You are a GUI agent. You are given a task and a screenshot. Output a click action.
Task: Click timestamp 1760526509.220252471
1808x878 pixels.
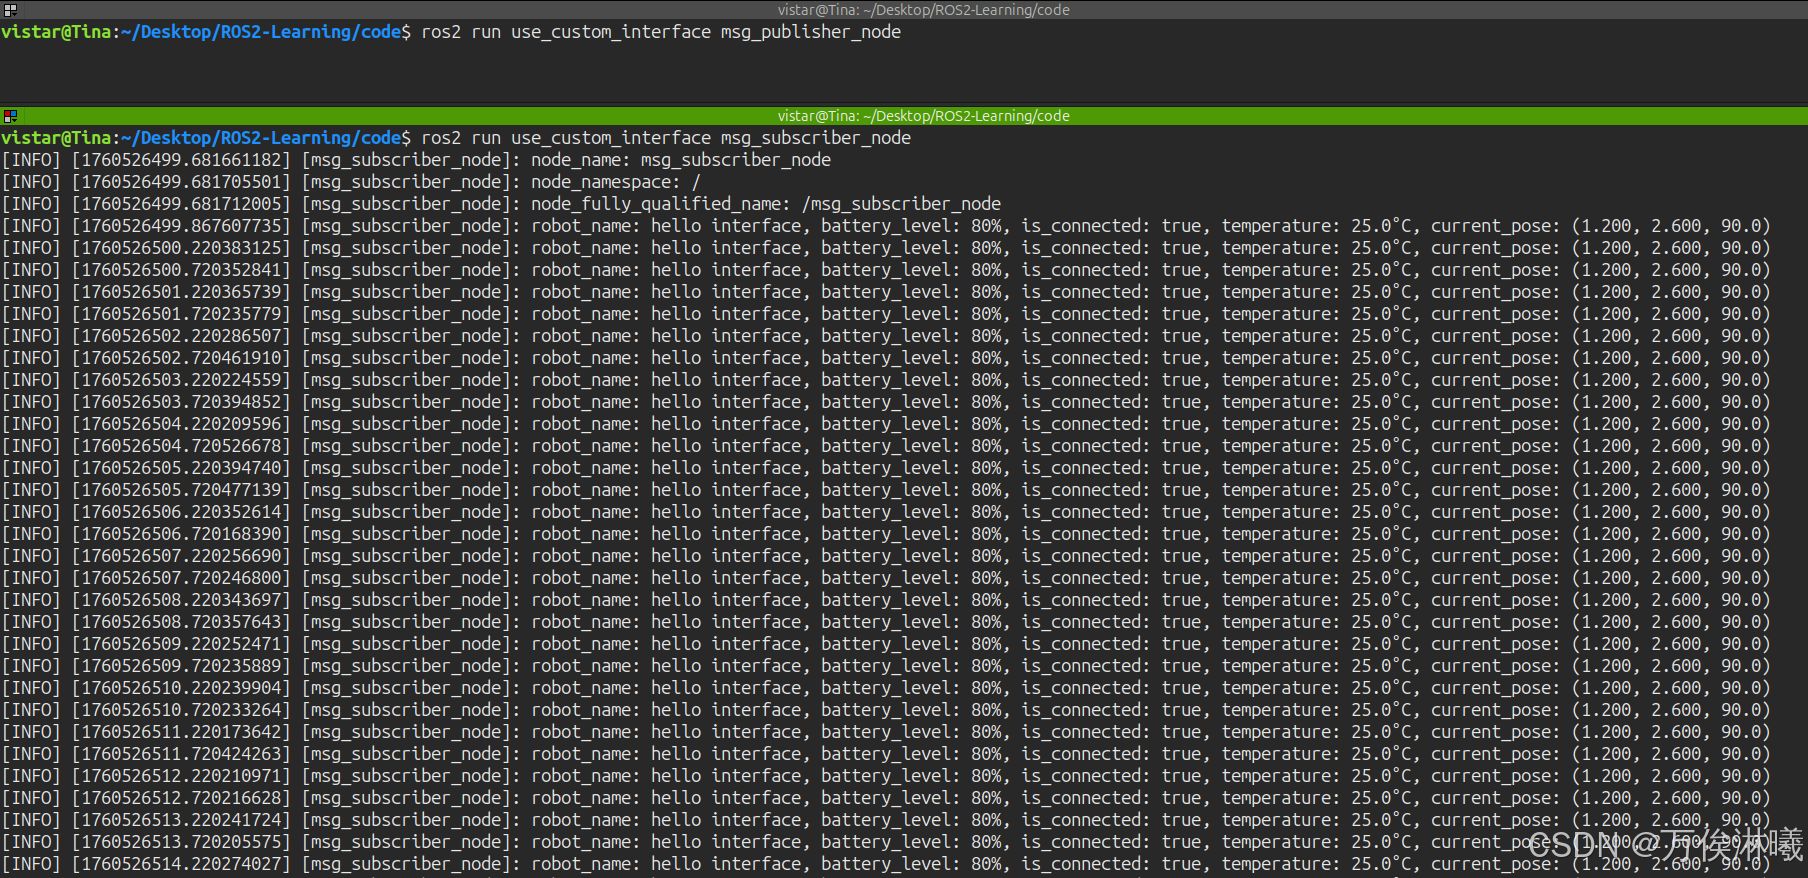pos(181,644)
